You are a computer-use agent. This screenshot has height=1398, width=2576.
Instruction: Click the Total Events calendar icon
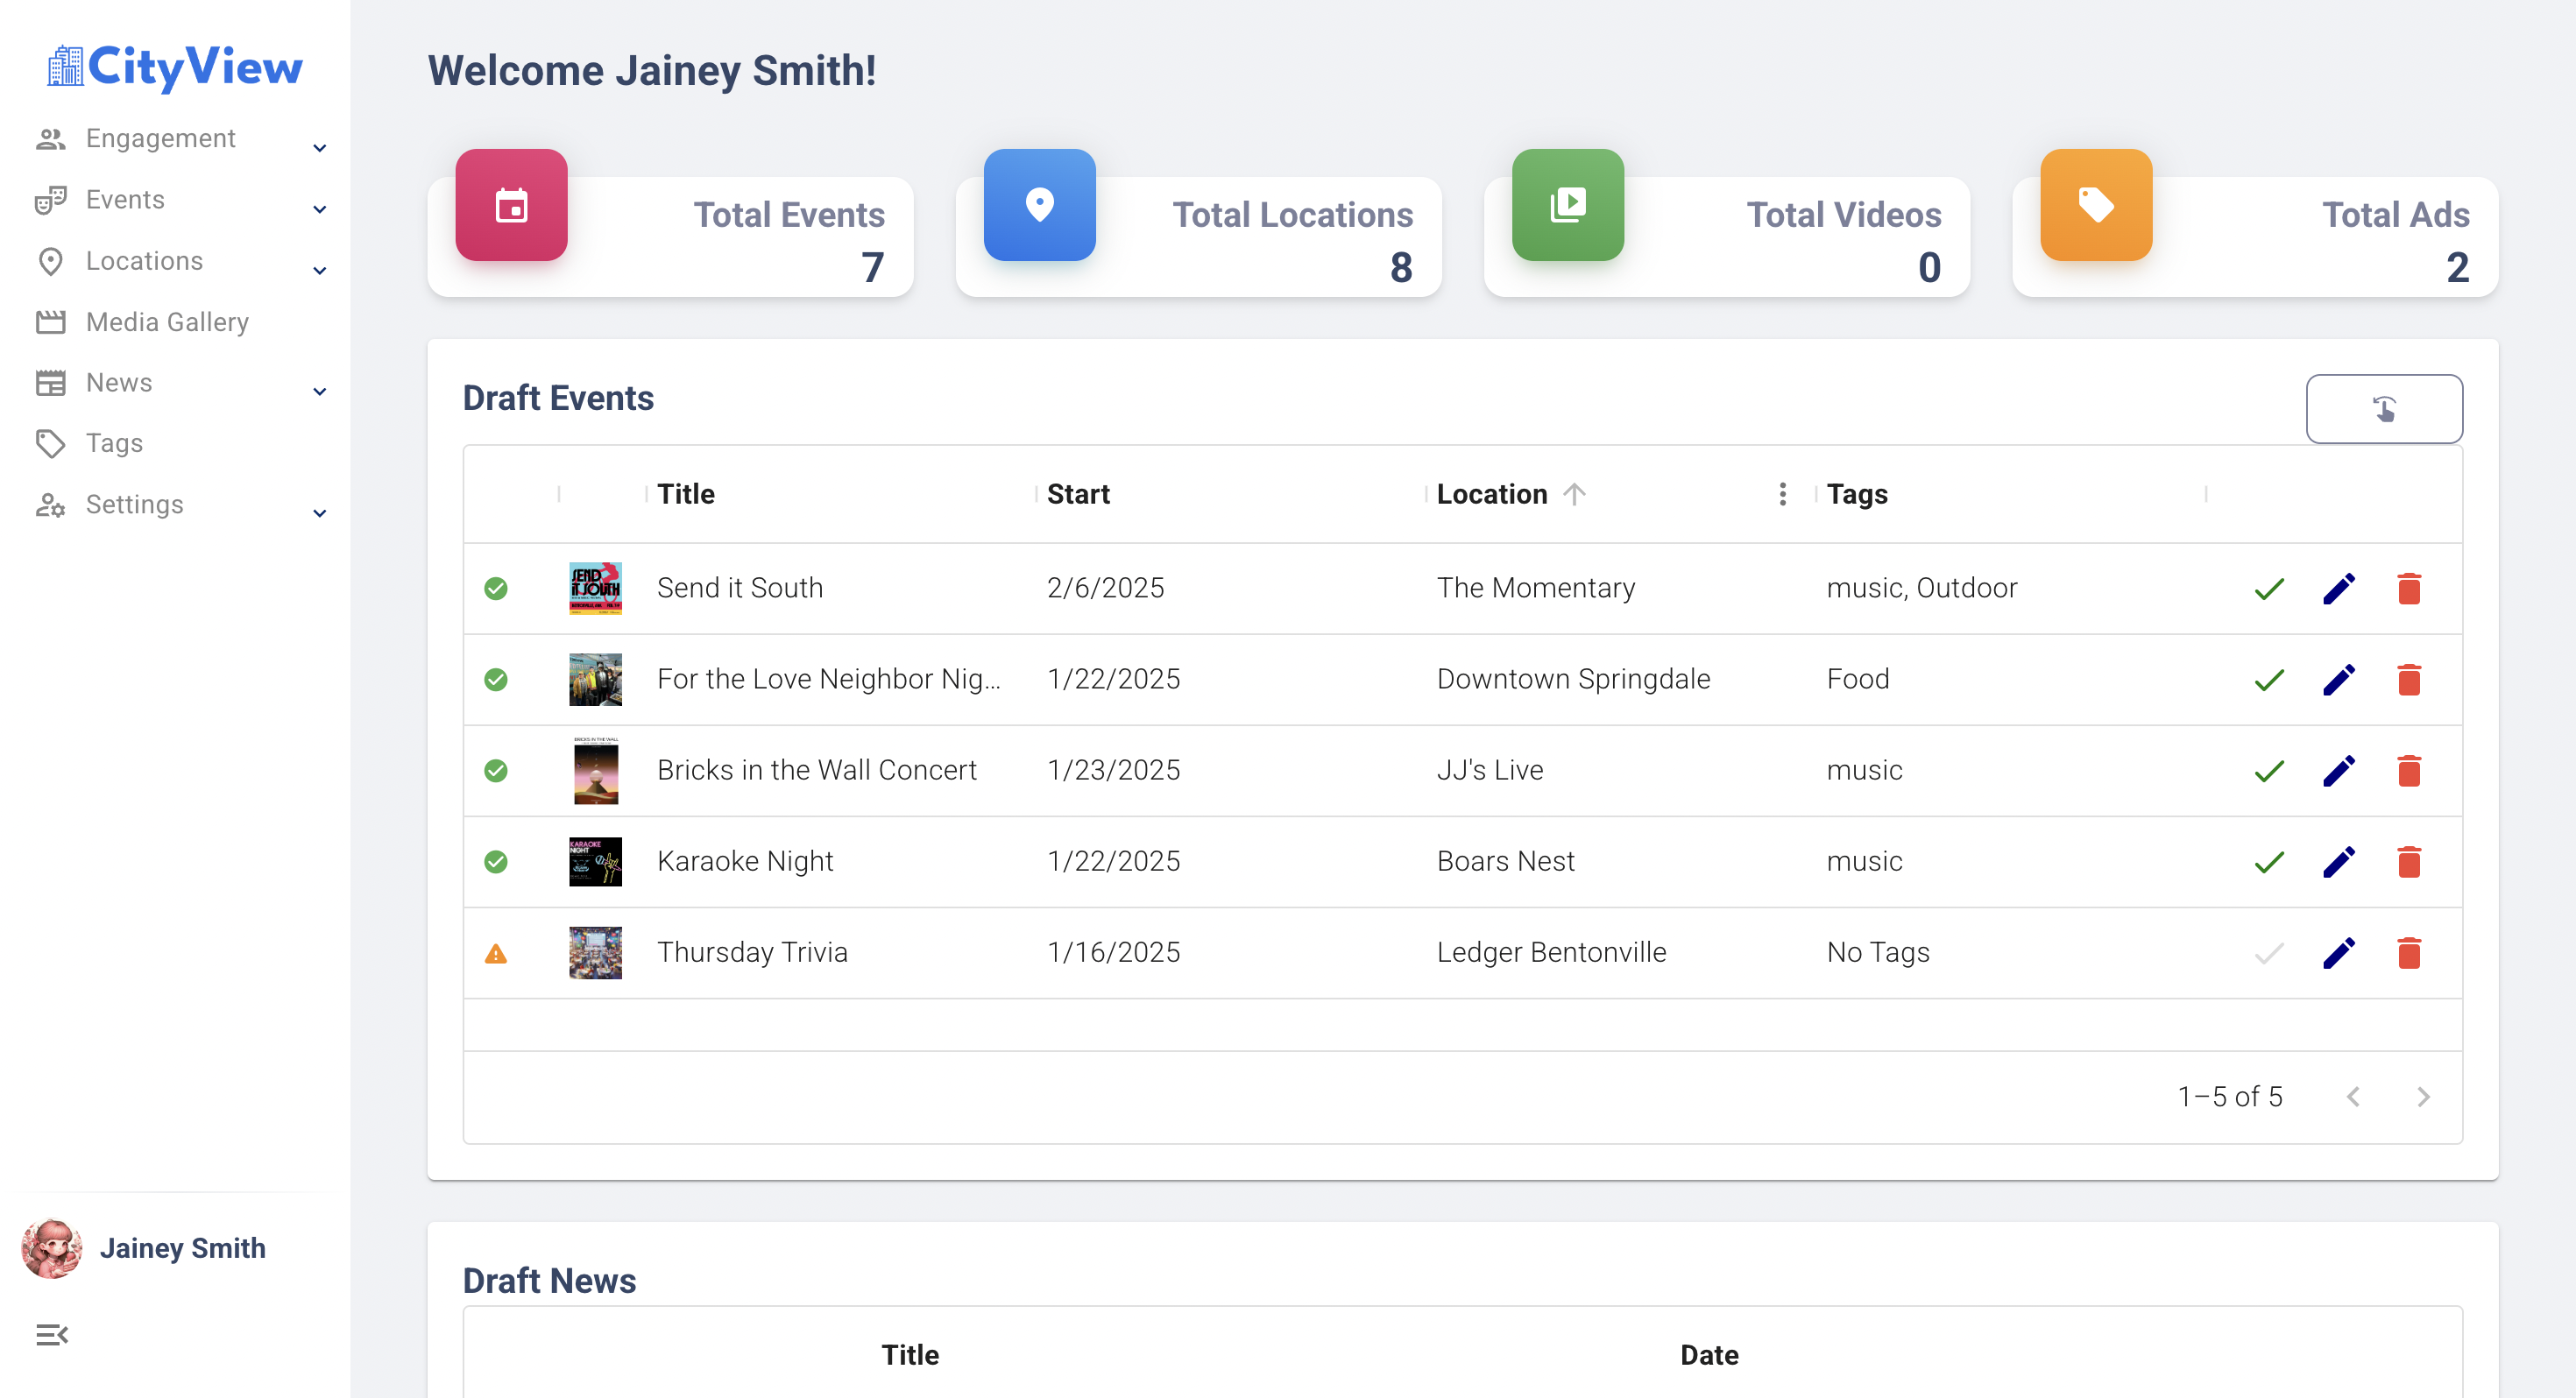pyautogui.click(x=511, y=205)
